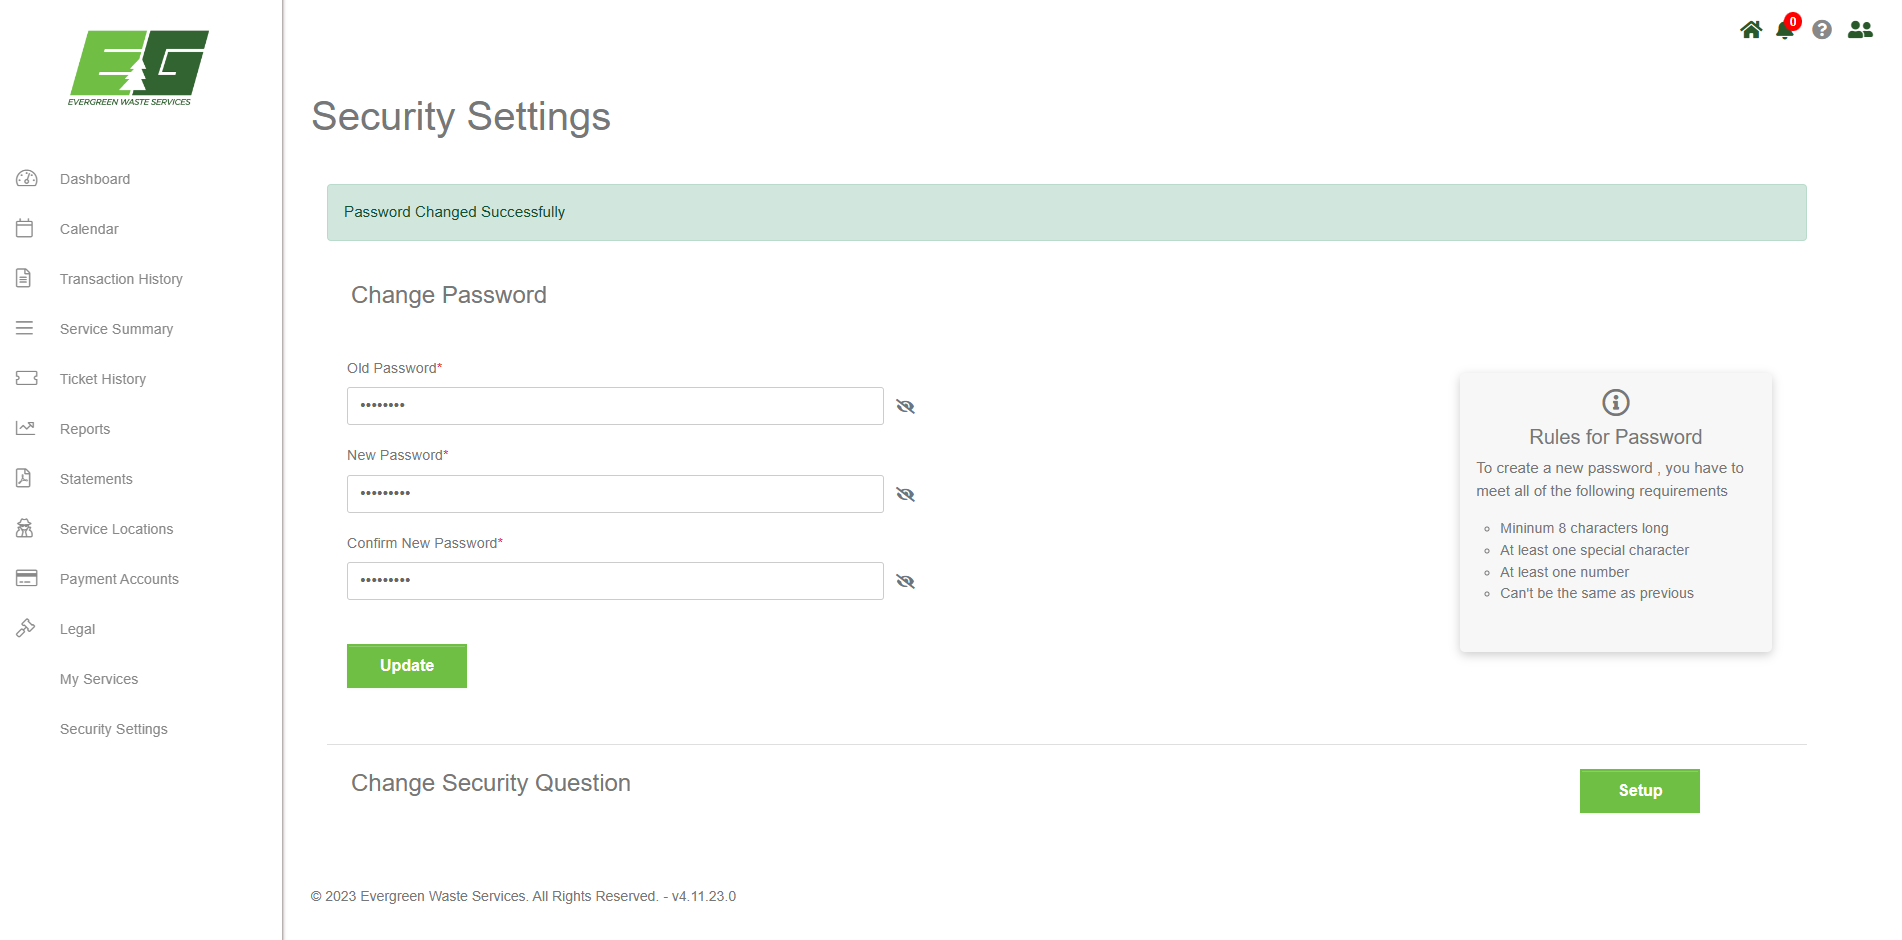This screenshot has width=1902, height=940.
Task: Toggle New Password visibility
Action: point(905,495)
